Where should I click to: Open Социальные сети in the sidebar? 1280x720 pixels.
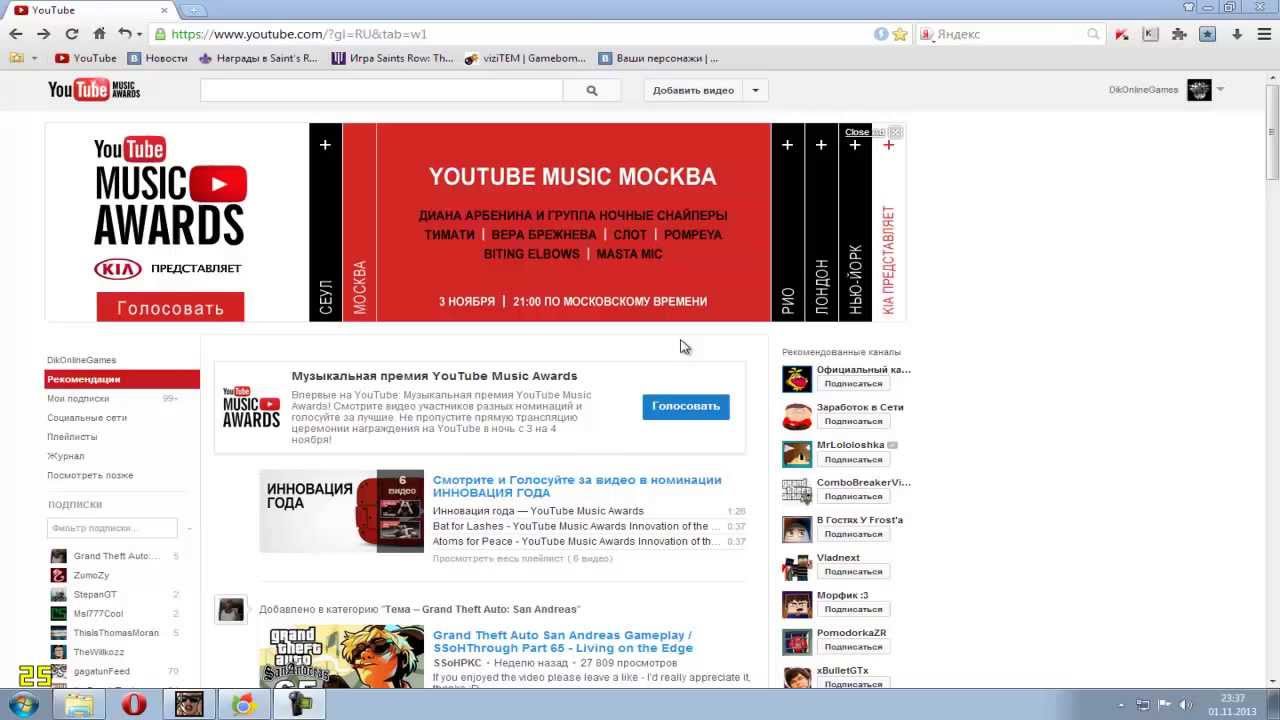point(87,417)
